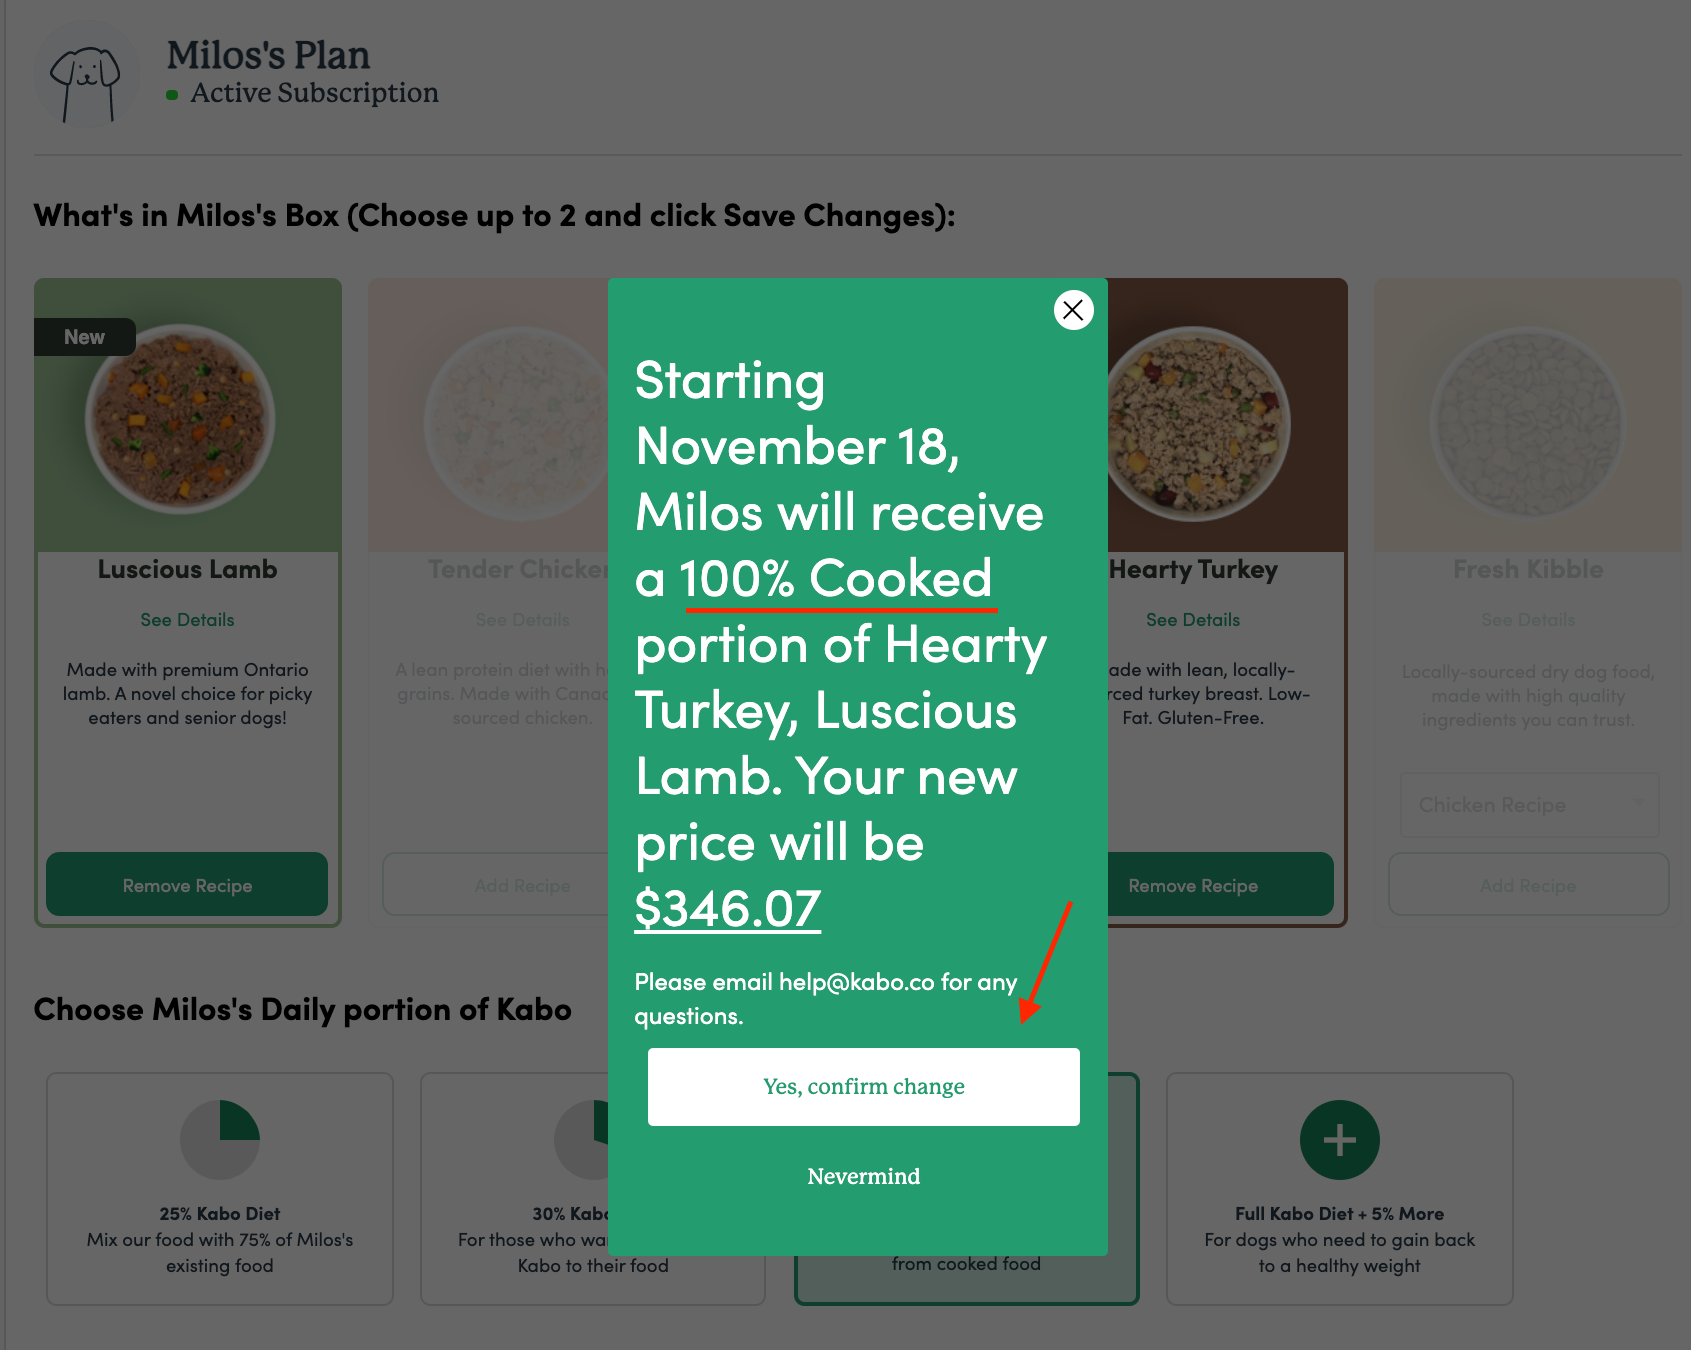Viewport: 1691px width, 1350px height.
Task: Select the 25% Kabo Diet portion
Action: 220,1188
